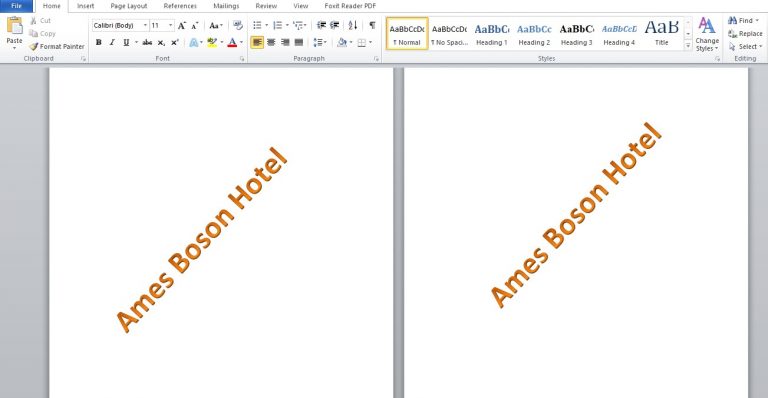Viewport: 768px width, 398px height.
Task: Cut the selection with scissors icon
Action: click(x=33, y=21)
